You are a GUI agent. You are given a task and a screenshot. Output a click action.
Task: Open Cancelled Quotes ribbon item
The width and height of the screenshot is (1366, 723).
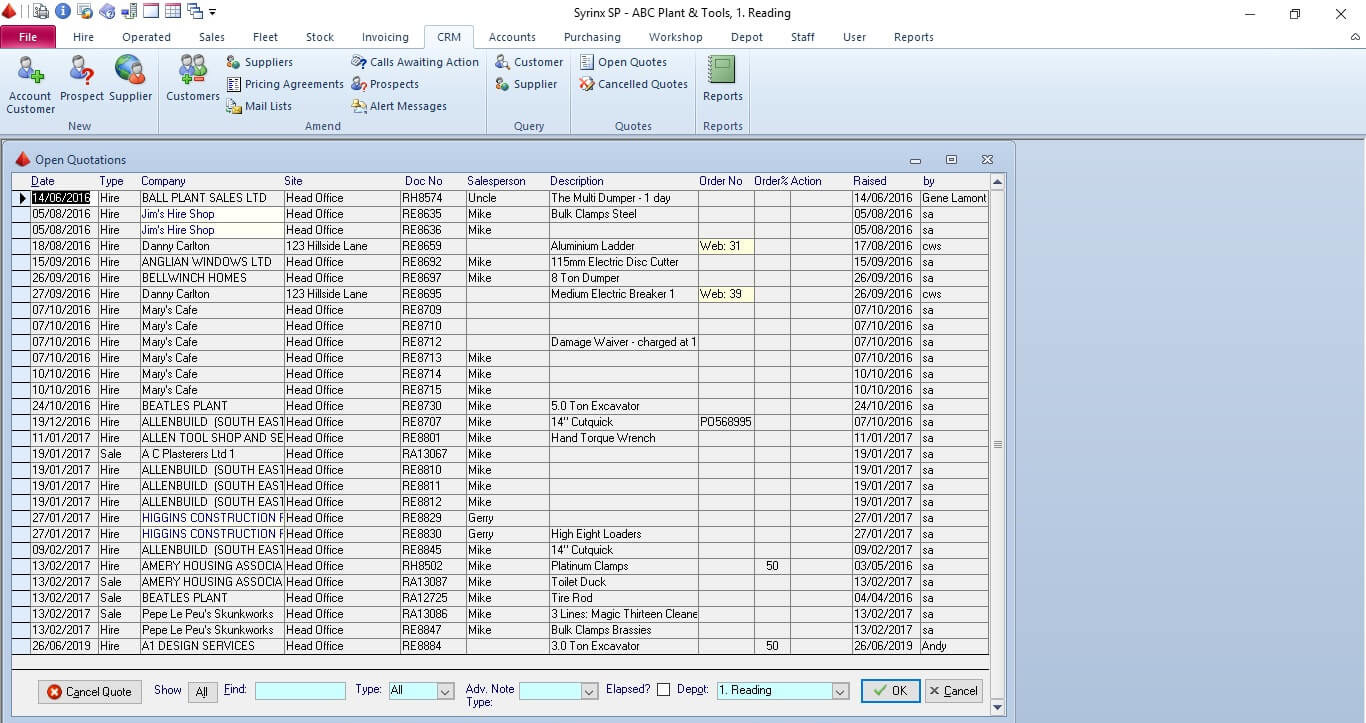[633, 84]
